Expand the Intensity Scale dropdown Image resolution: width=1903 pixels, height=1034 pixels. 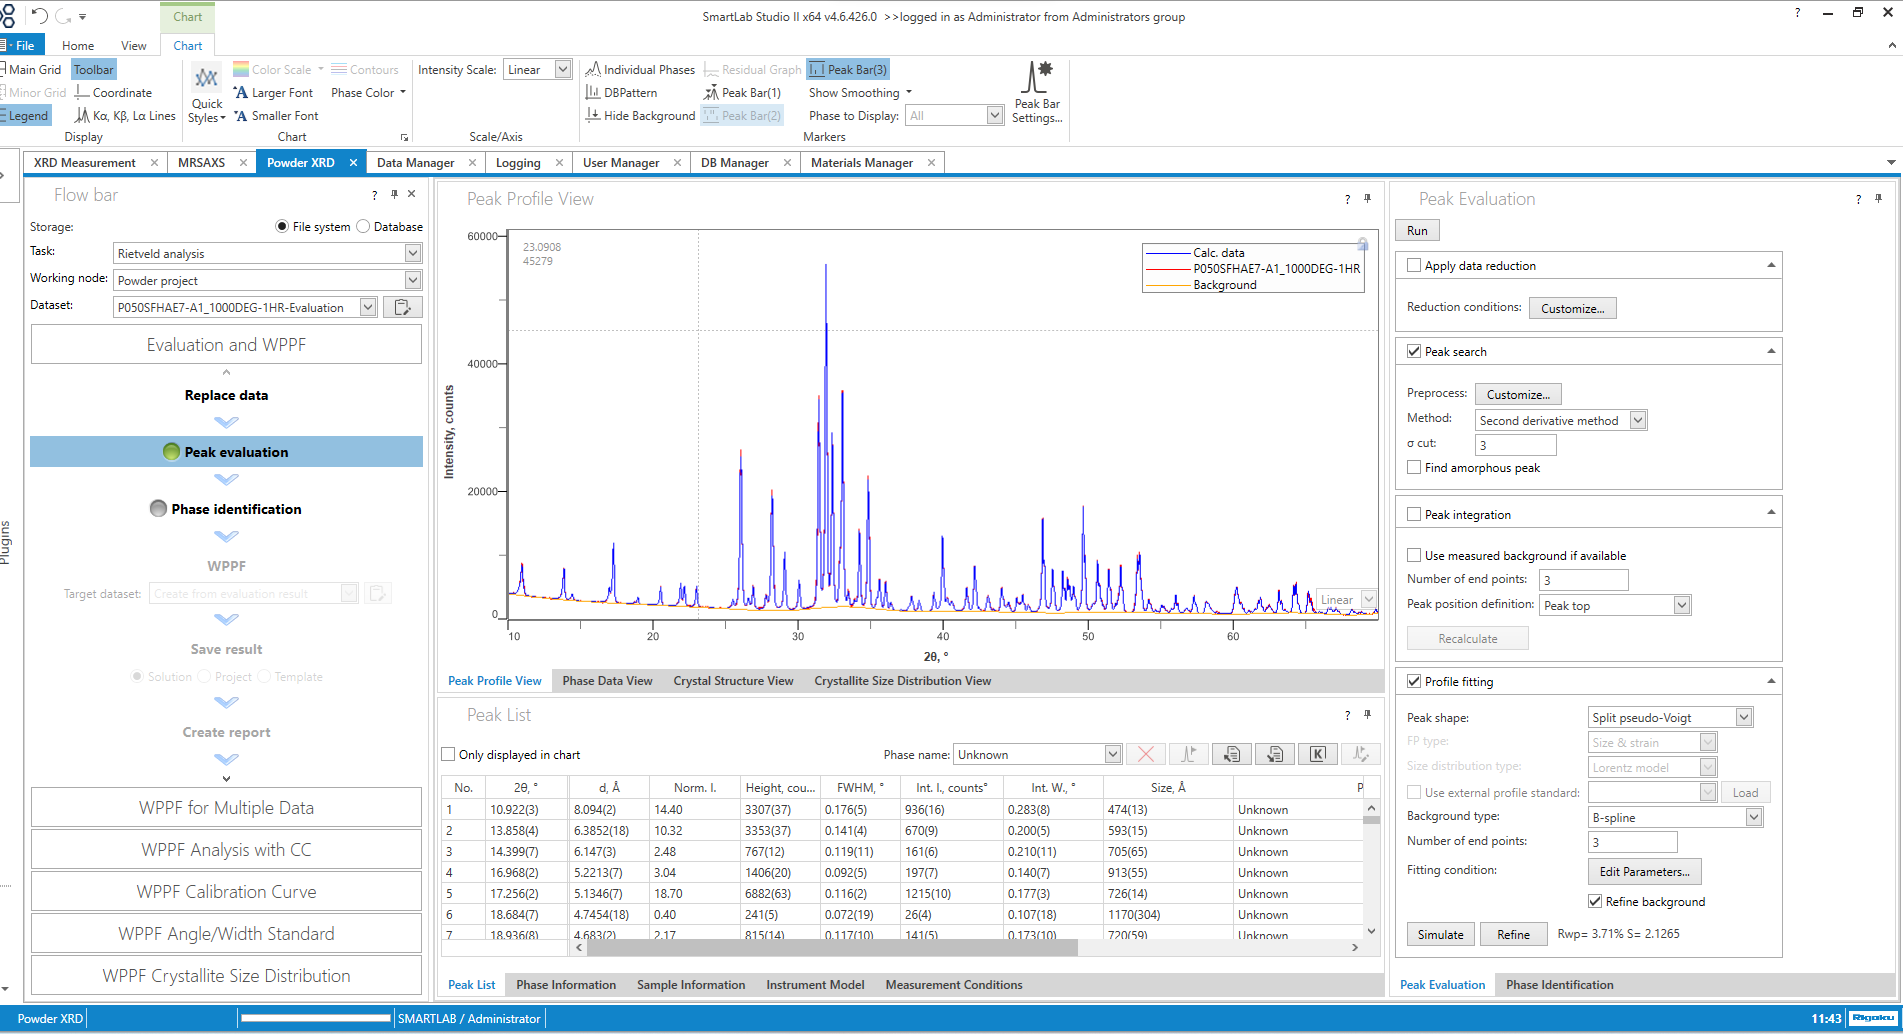pyautogui.click(x=563, y=70)
